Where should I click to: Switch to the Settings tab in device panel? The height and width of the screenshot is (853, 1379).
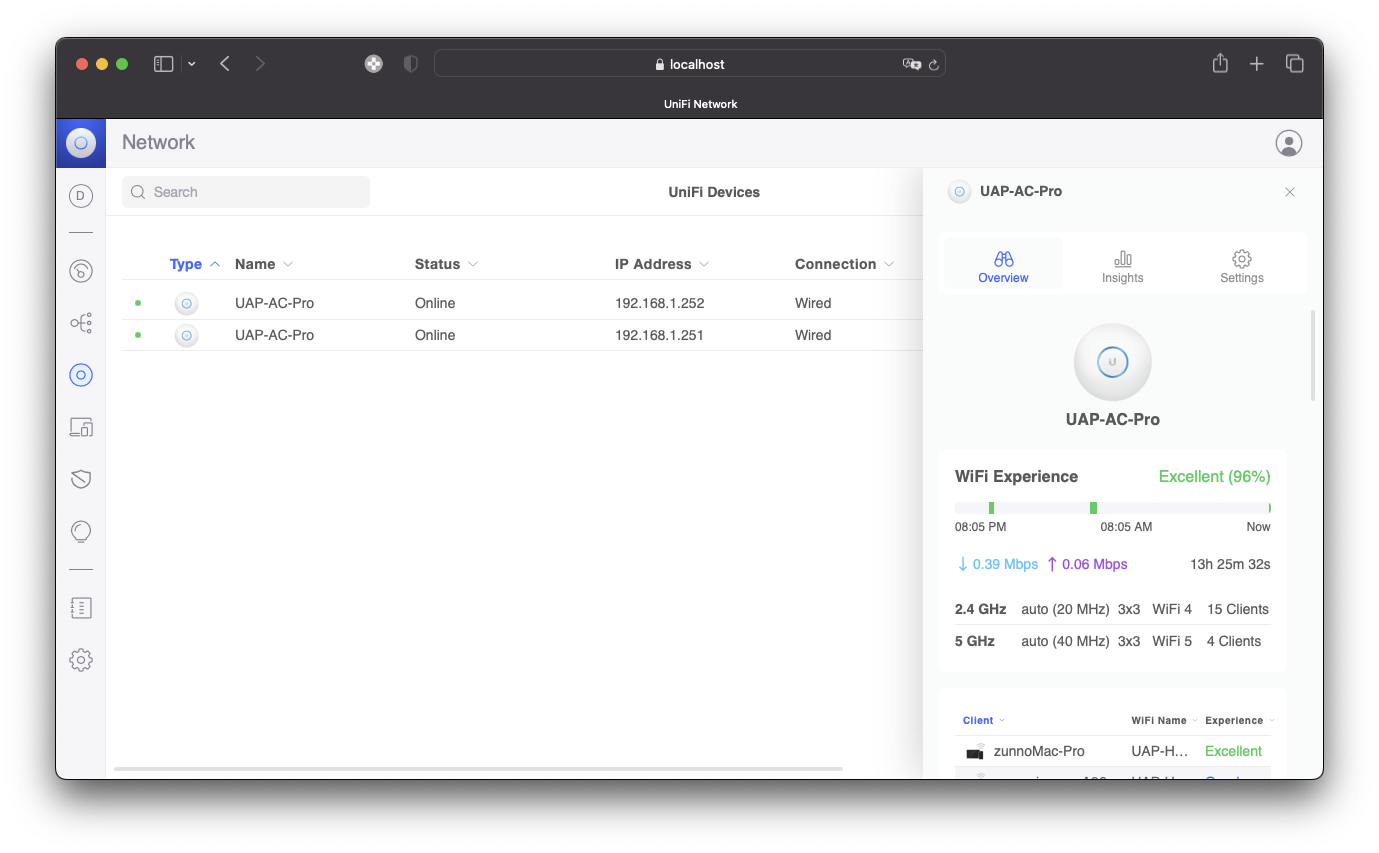point(1242,267)
